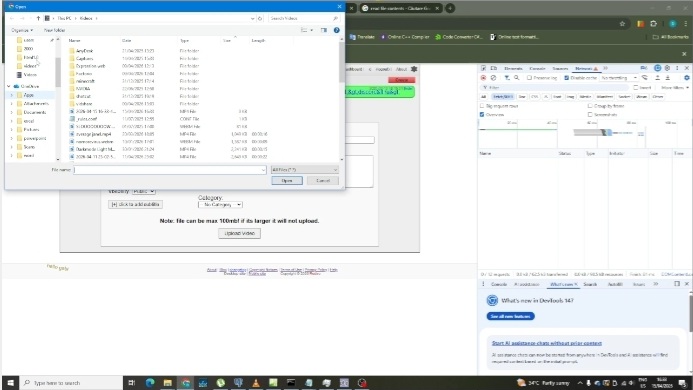Switch to the upper Console tab in DevTools
The image size is (693, 390).
[537, 69]
